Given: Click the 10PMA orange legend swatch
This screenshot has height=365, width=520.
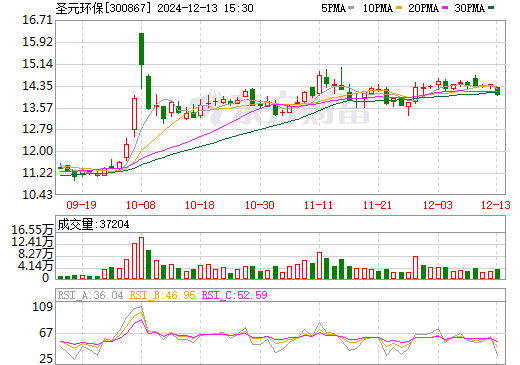Looking at the screenshot, I should coord(399,8).
